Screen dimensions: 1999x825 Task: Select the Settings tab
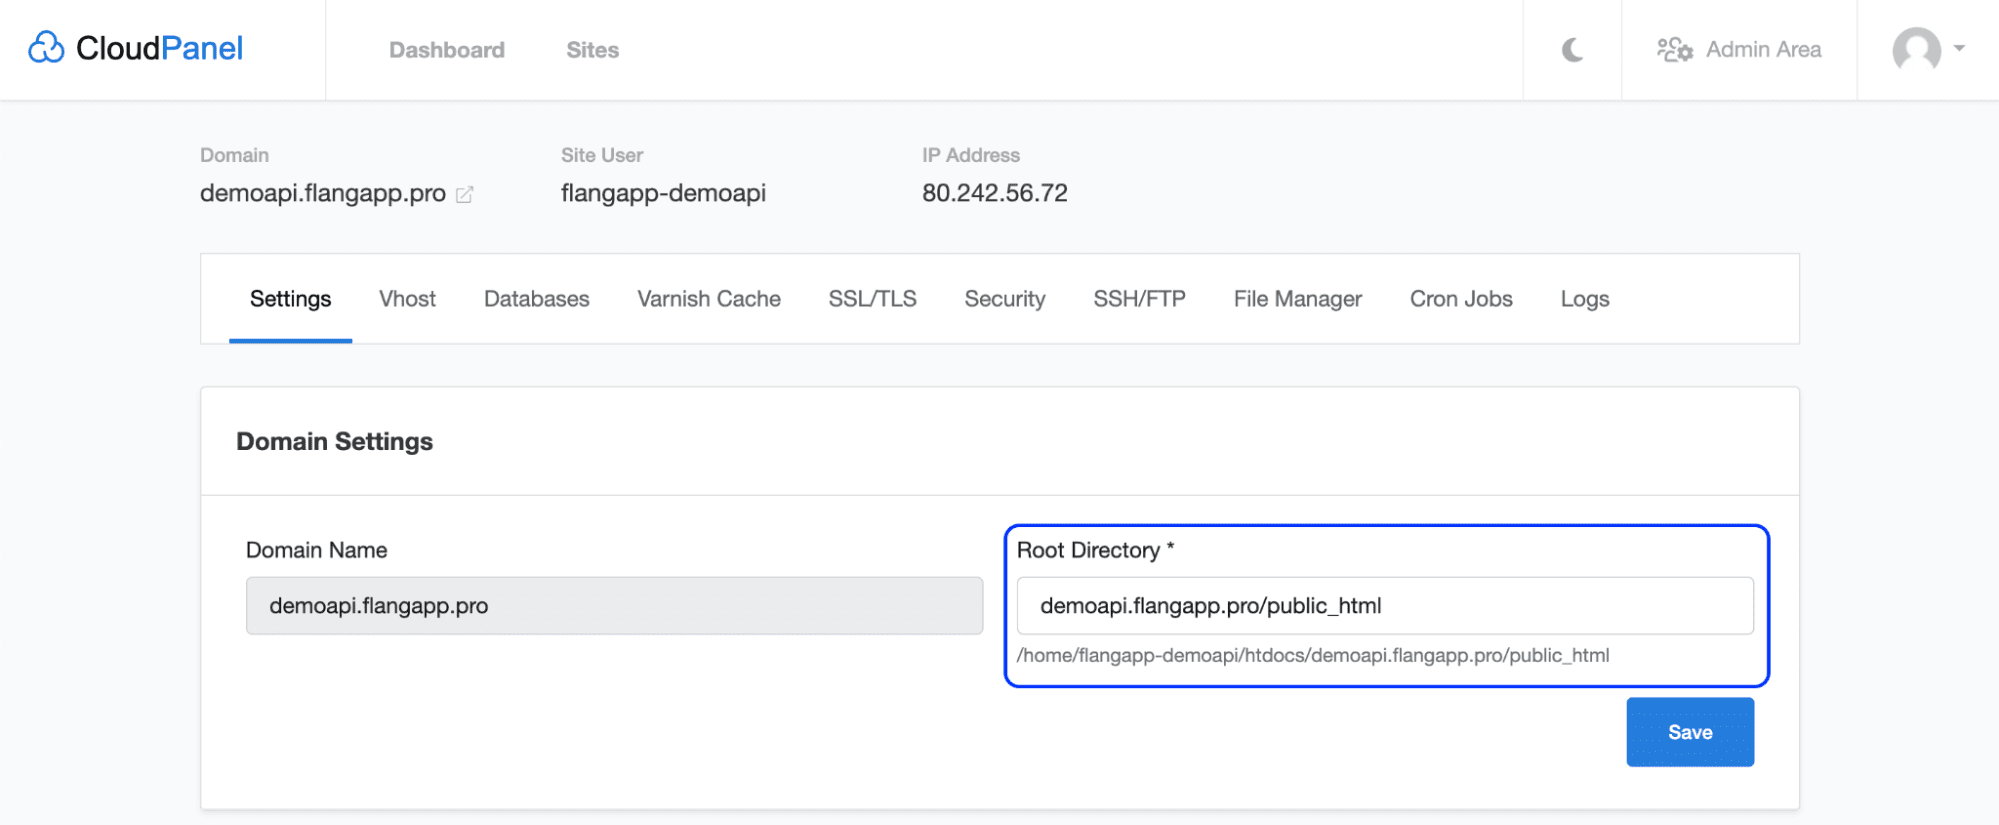click(x=290, y=299)
